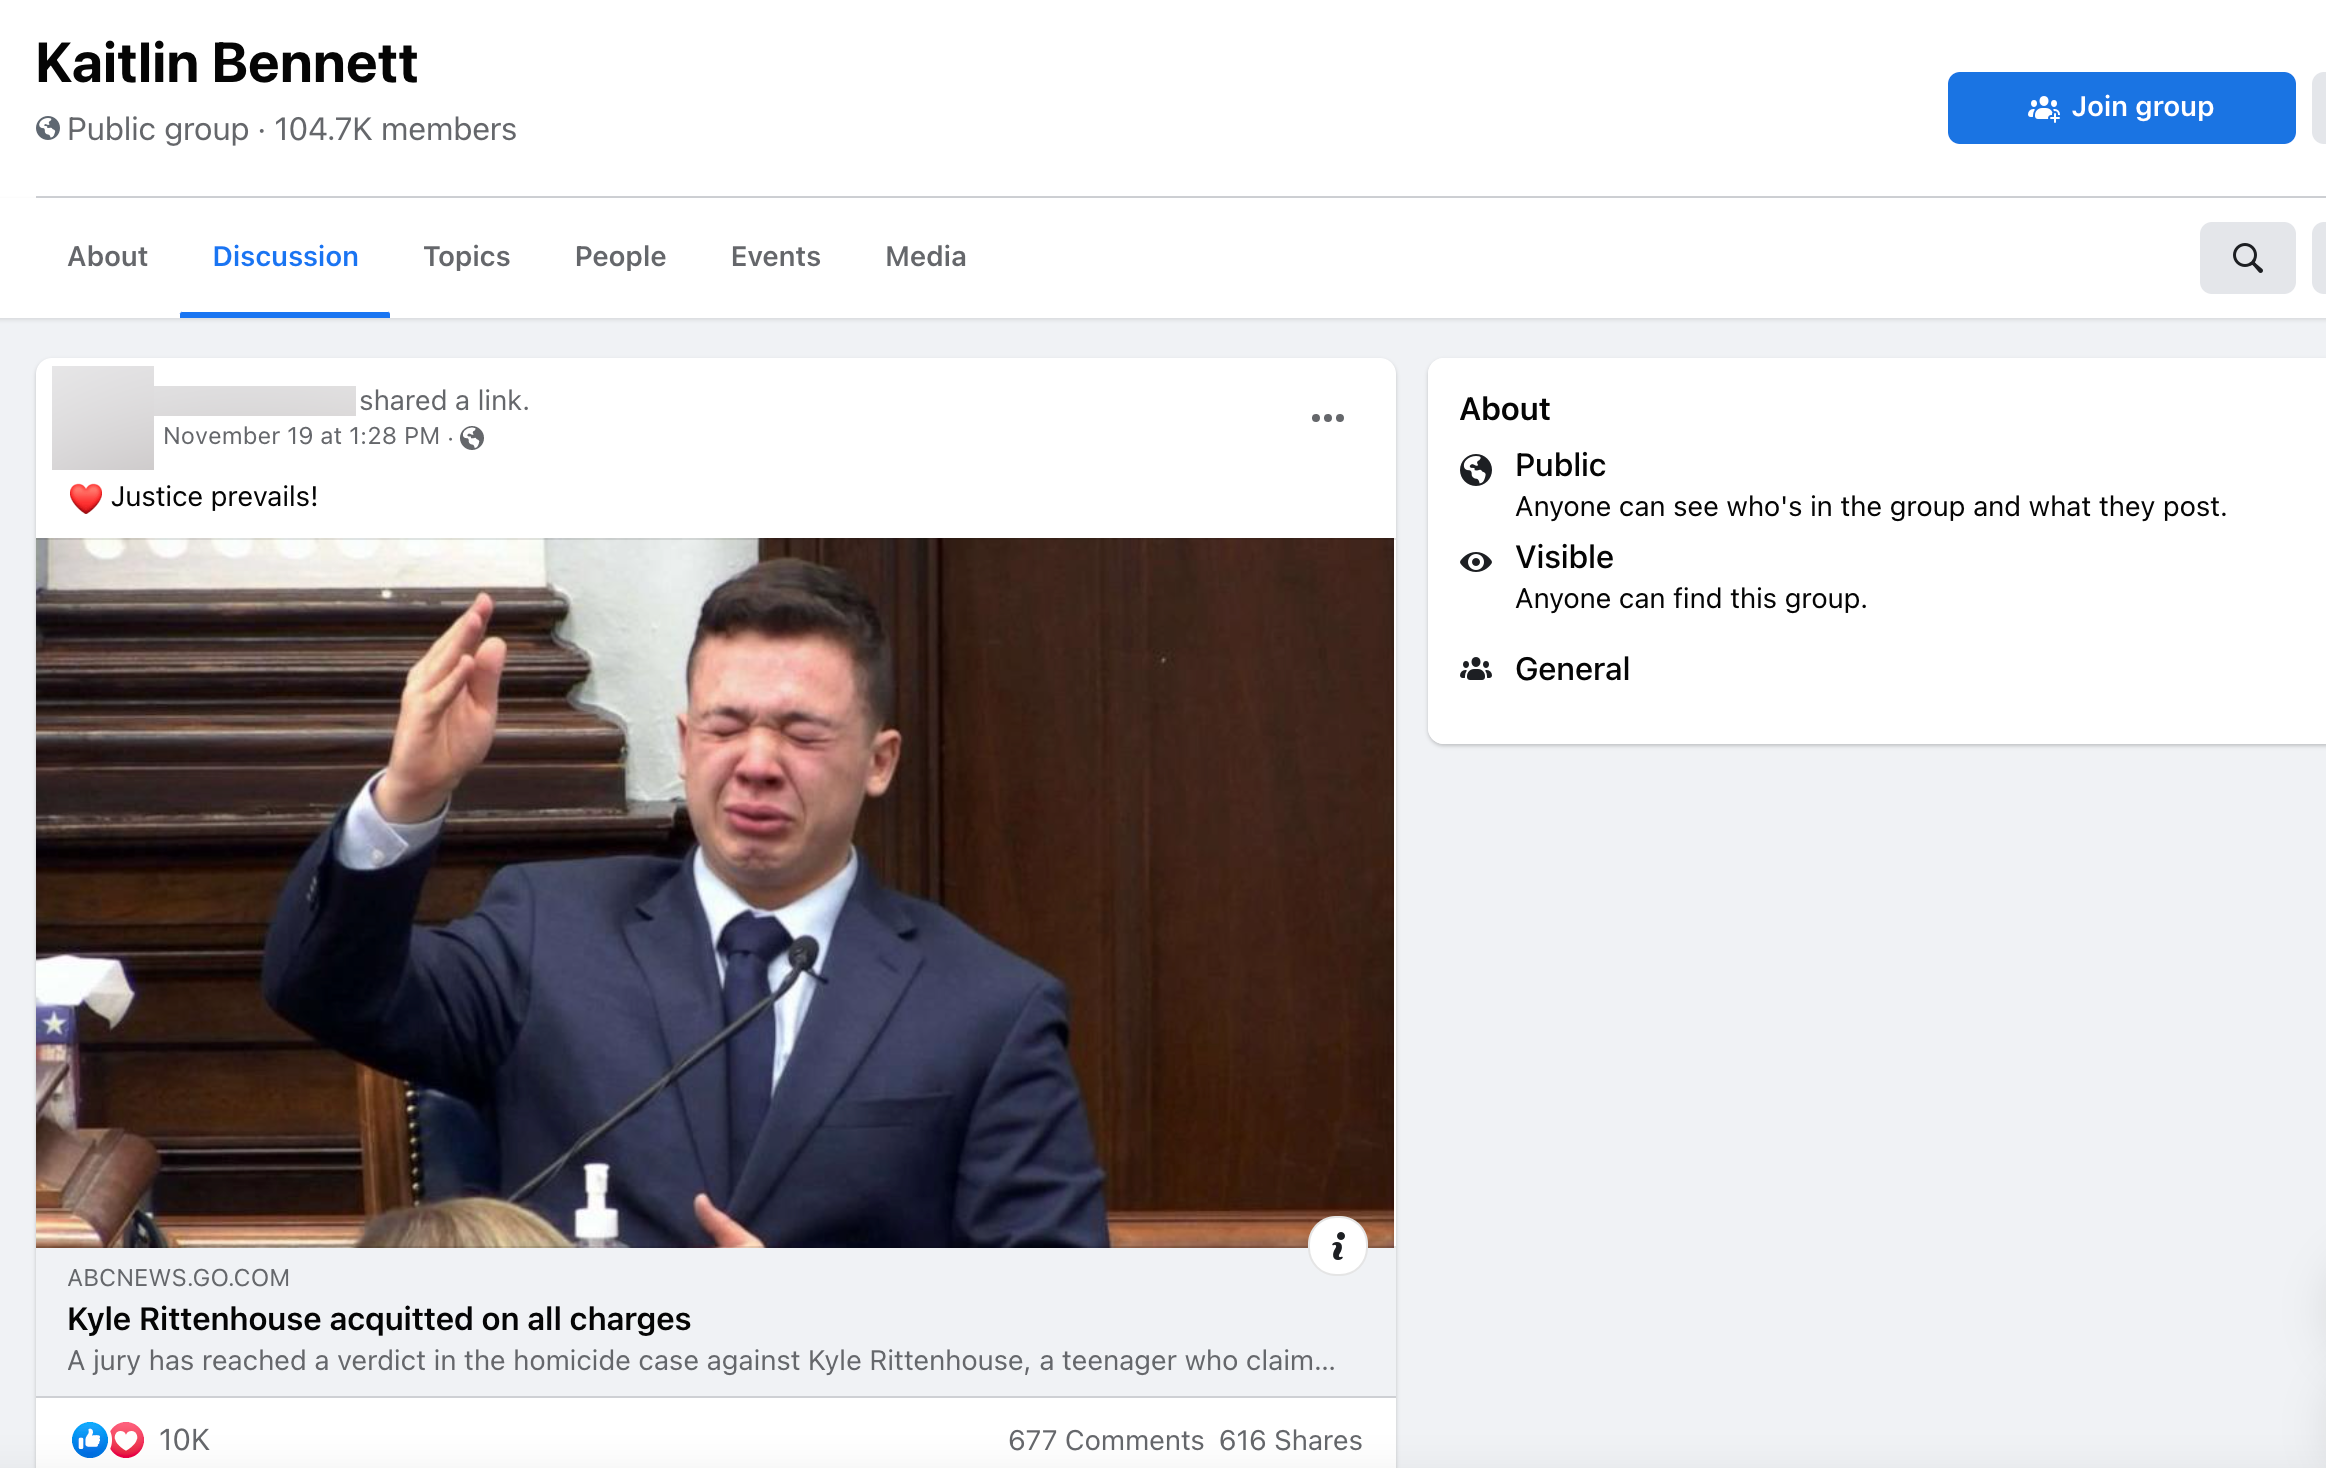The height and width of the screenshot is (1468, 2326).
Task: Switch to the Topics tab
Action: [x=466, y=256]
